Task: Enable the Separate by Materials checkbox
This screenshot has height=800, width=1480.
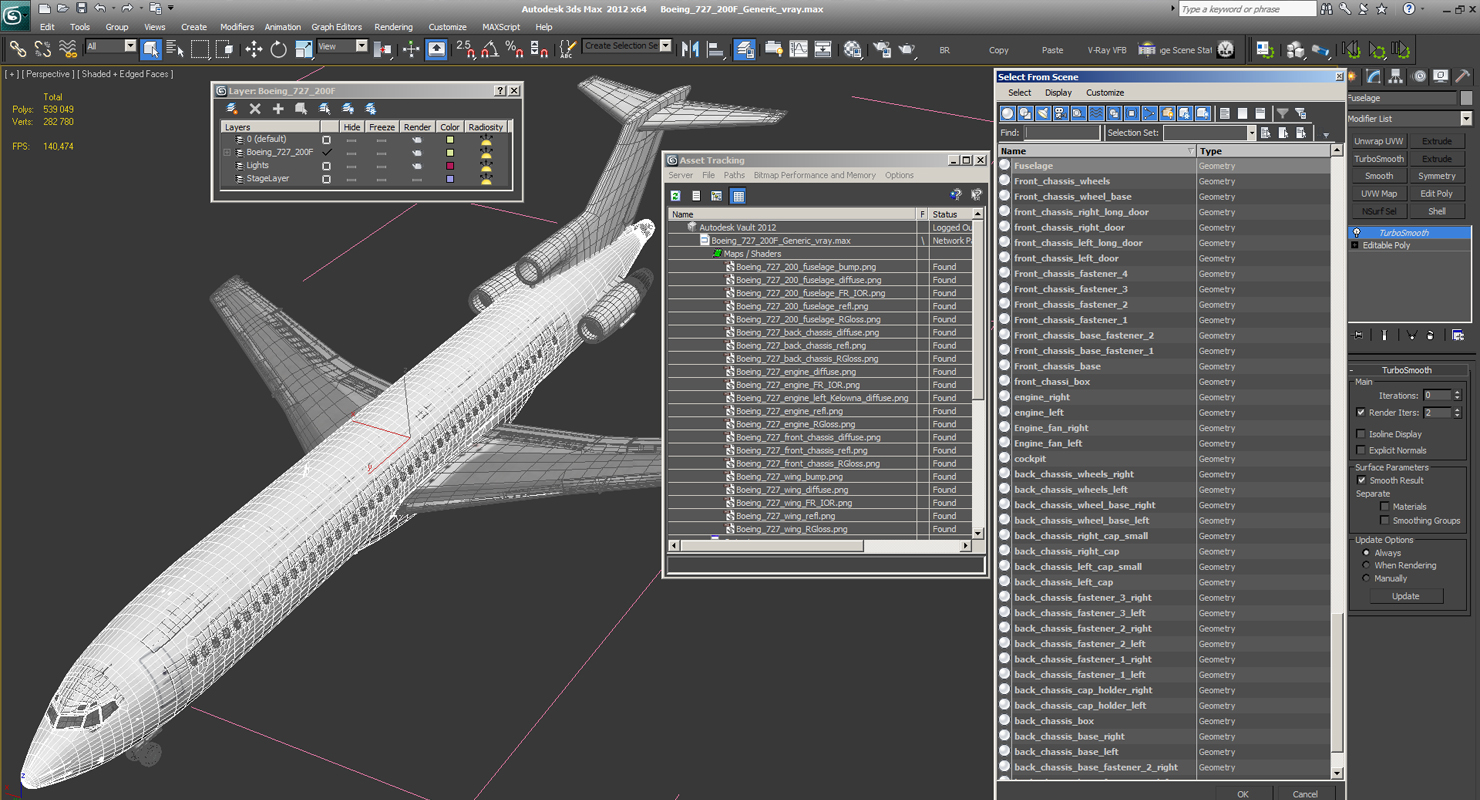Action: 1385,506
